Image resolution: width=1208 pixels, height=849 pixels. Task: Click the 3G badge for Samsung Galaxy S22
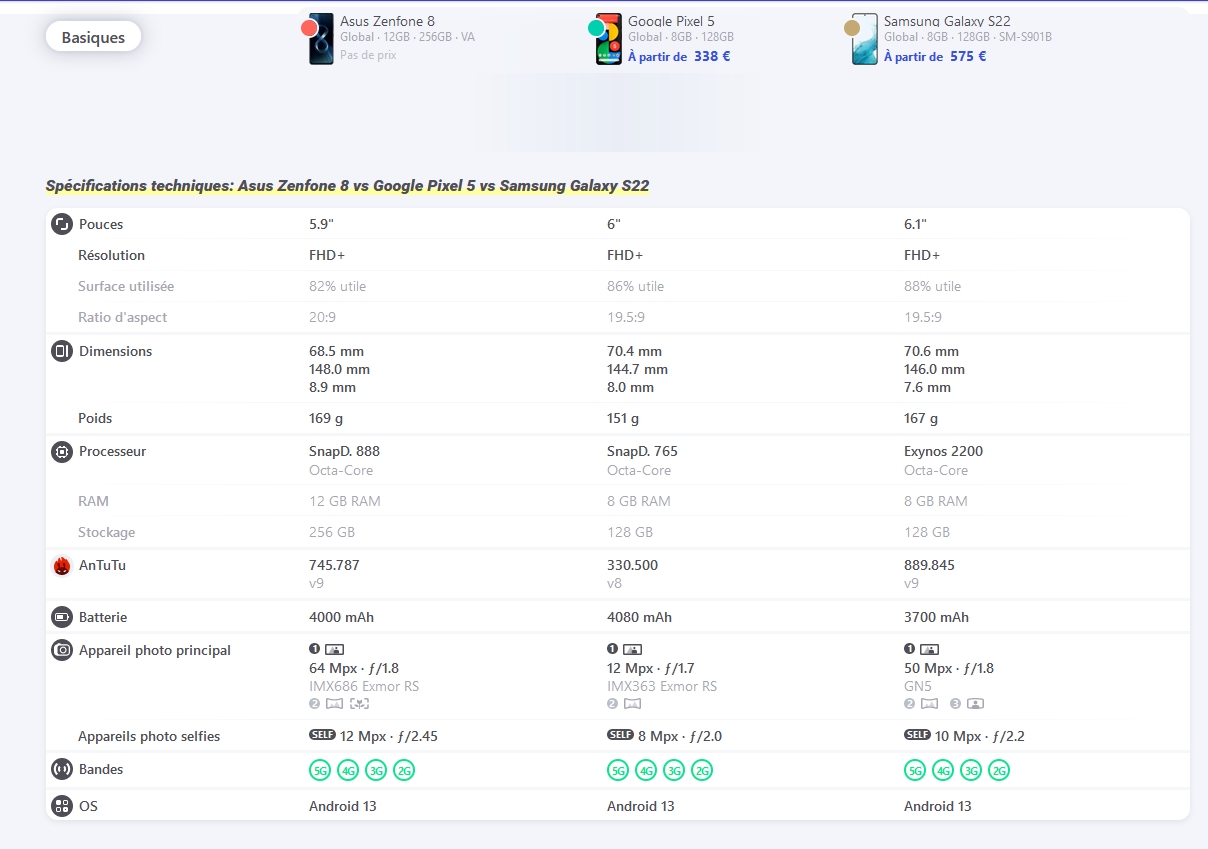tap(971, 770)
